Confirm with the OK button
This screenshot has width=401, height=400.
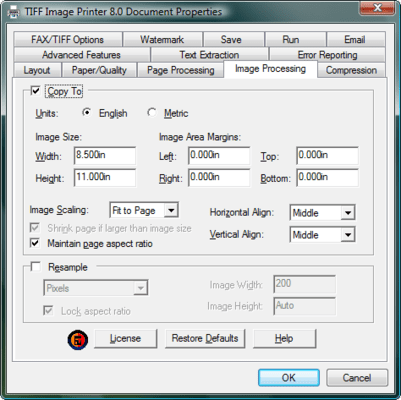(289, 378)
